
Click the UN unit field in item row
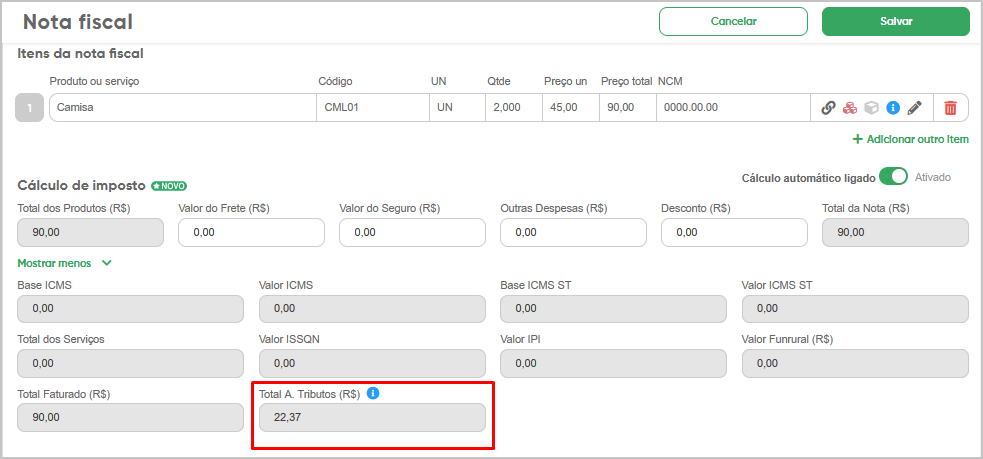pyautogui.click(x=457, y=107)
